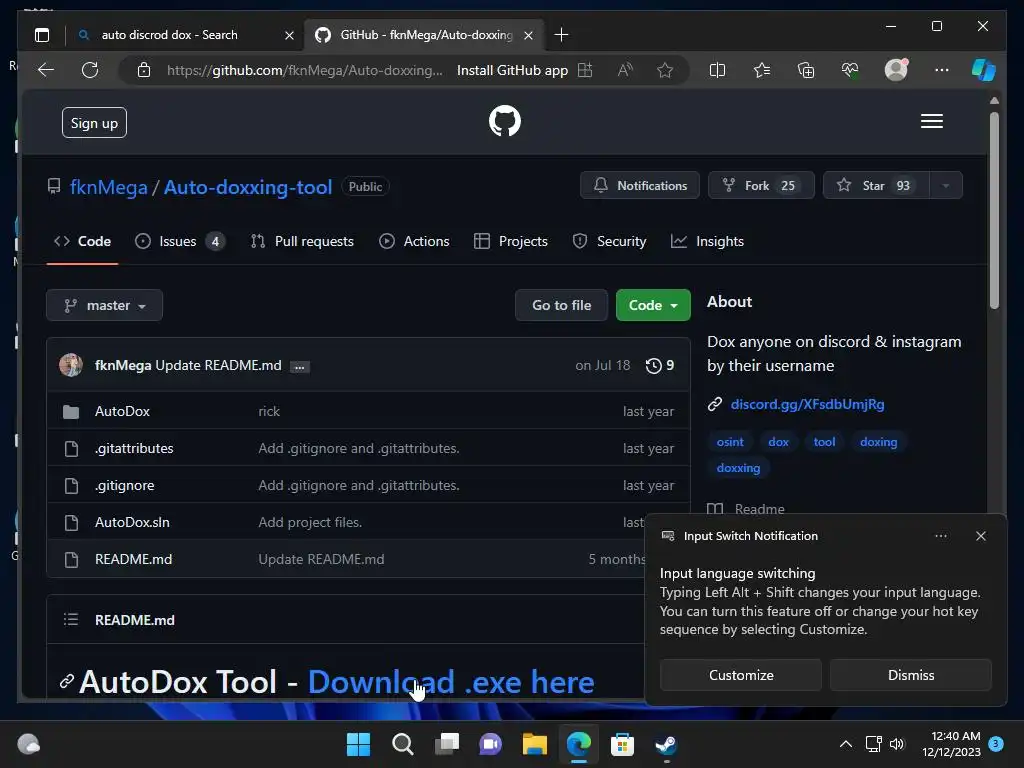Click the Notifications button
This screenshot has width=1024, height=768.
[x=640, y=185]
